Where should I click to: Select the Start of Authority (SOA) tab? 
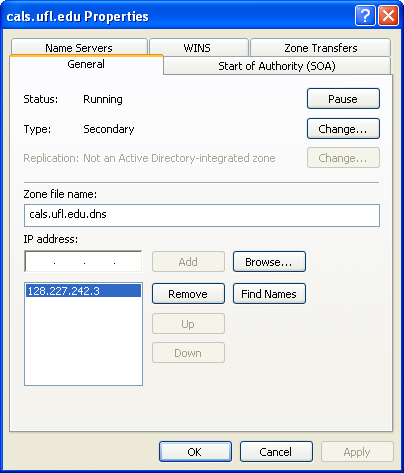(277, 66)
